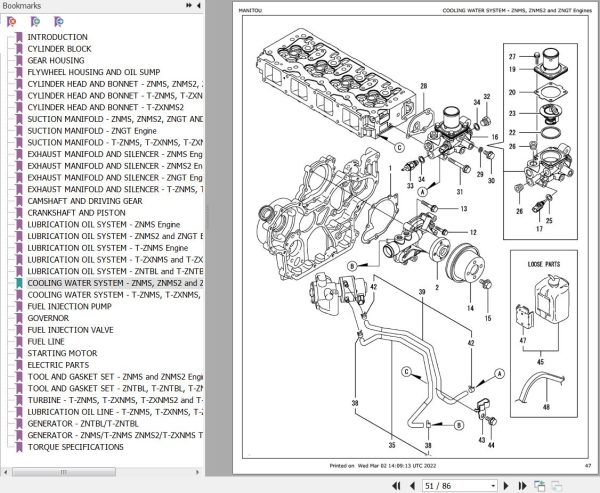Click bookmark icon next to CYLINDER BLOCK

pos(19,49)
